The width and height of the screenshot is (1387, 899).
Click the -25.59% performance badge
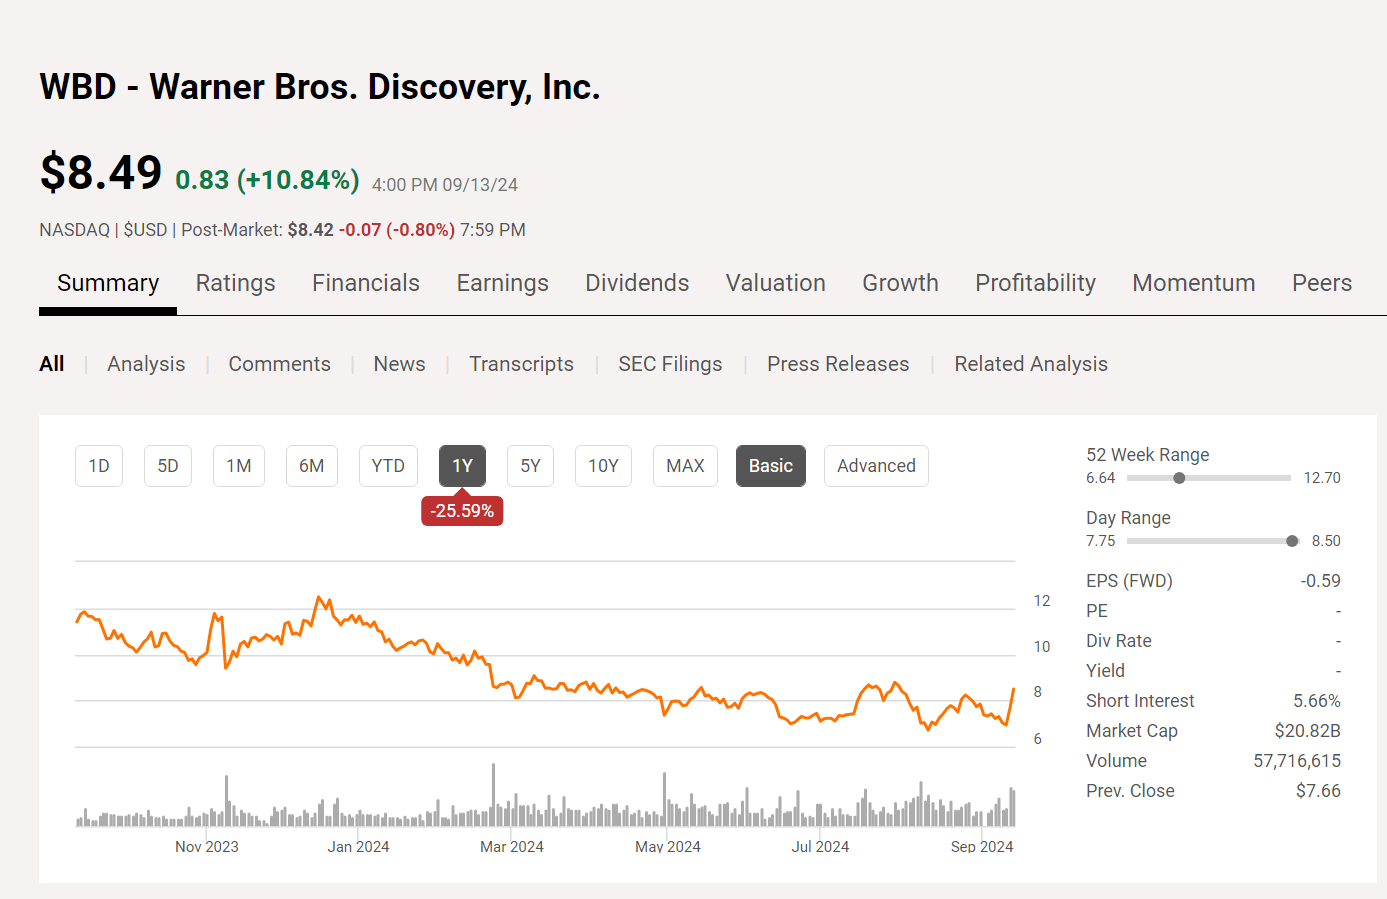462,510
